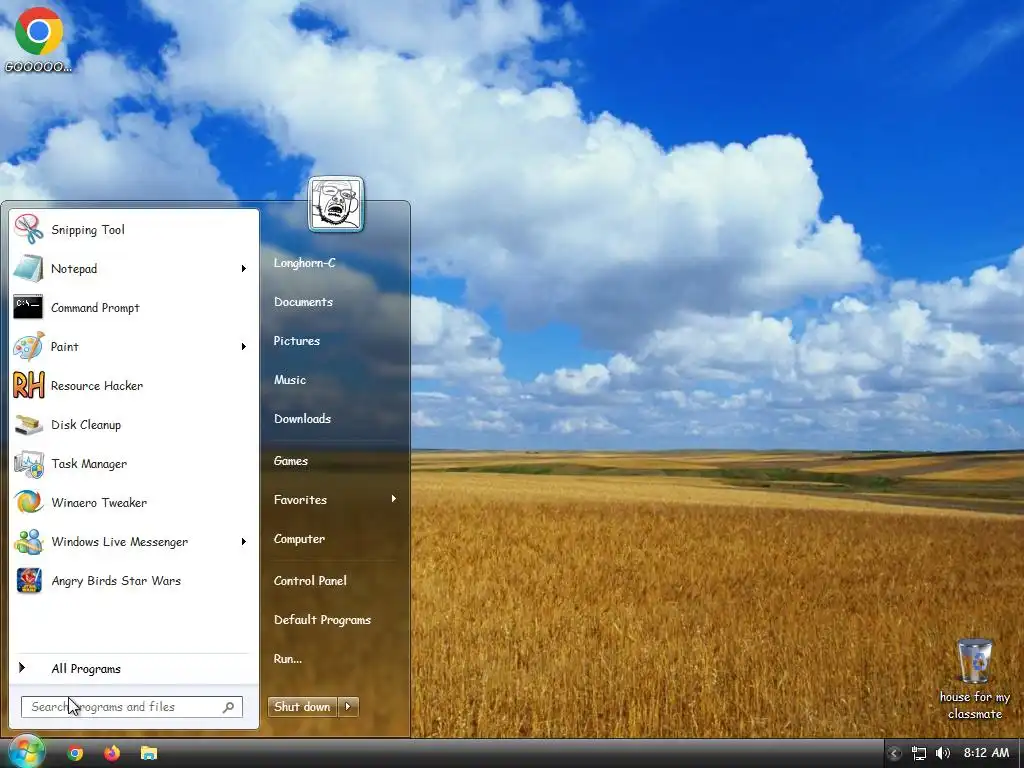Screen dimensions: 1024x768
Task: Show hidden tray icons arrow
Action: [x=895, y=753]
